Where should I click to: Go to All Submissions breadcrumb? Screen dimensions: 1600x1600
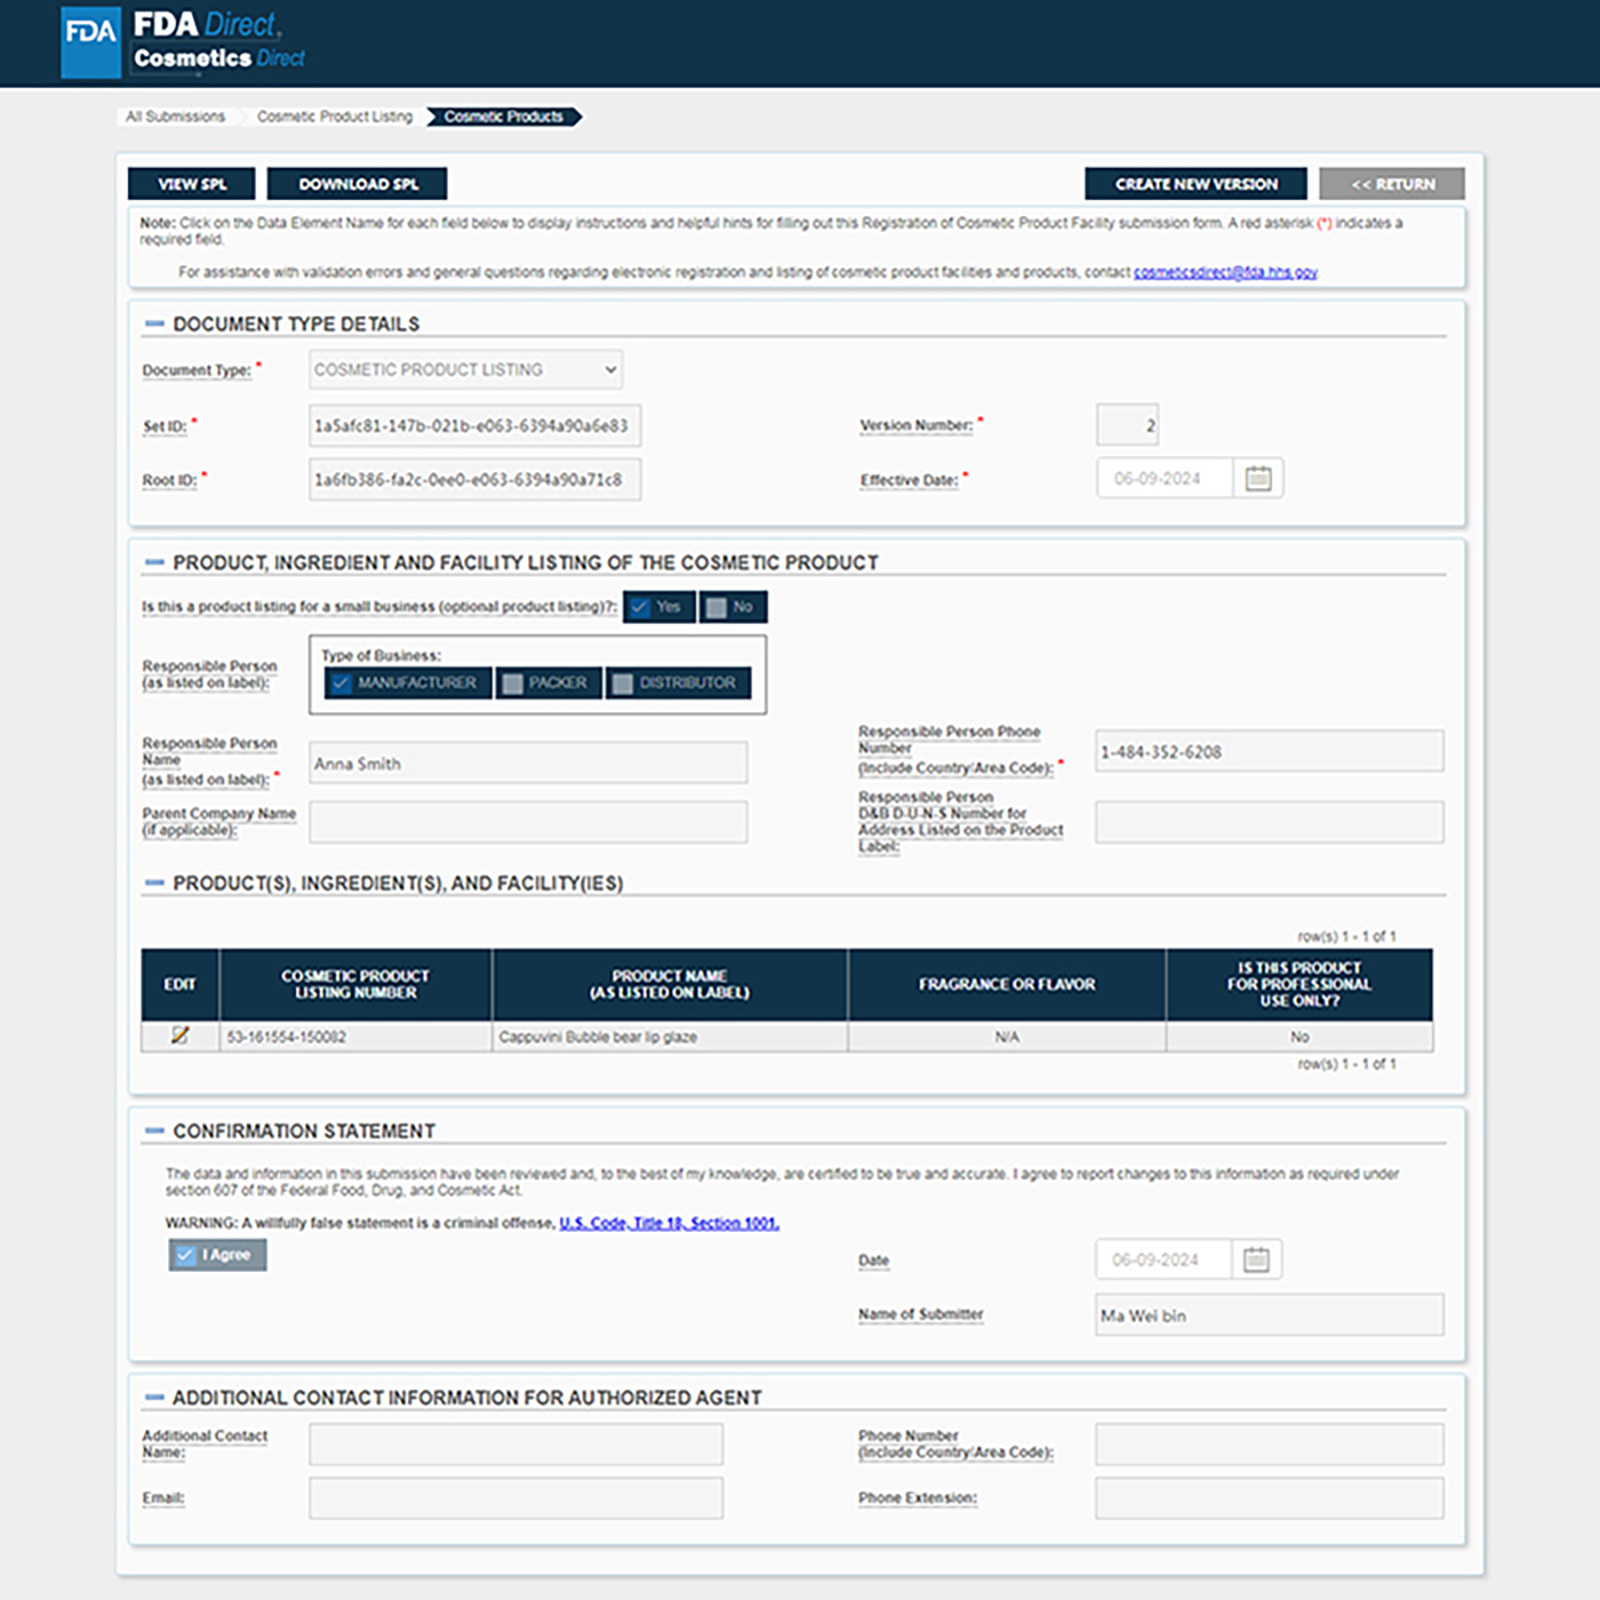click(175, 117)
